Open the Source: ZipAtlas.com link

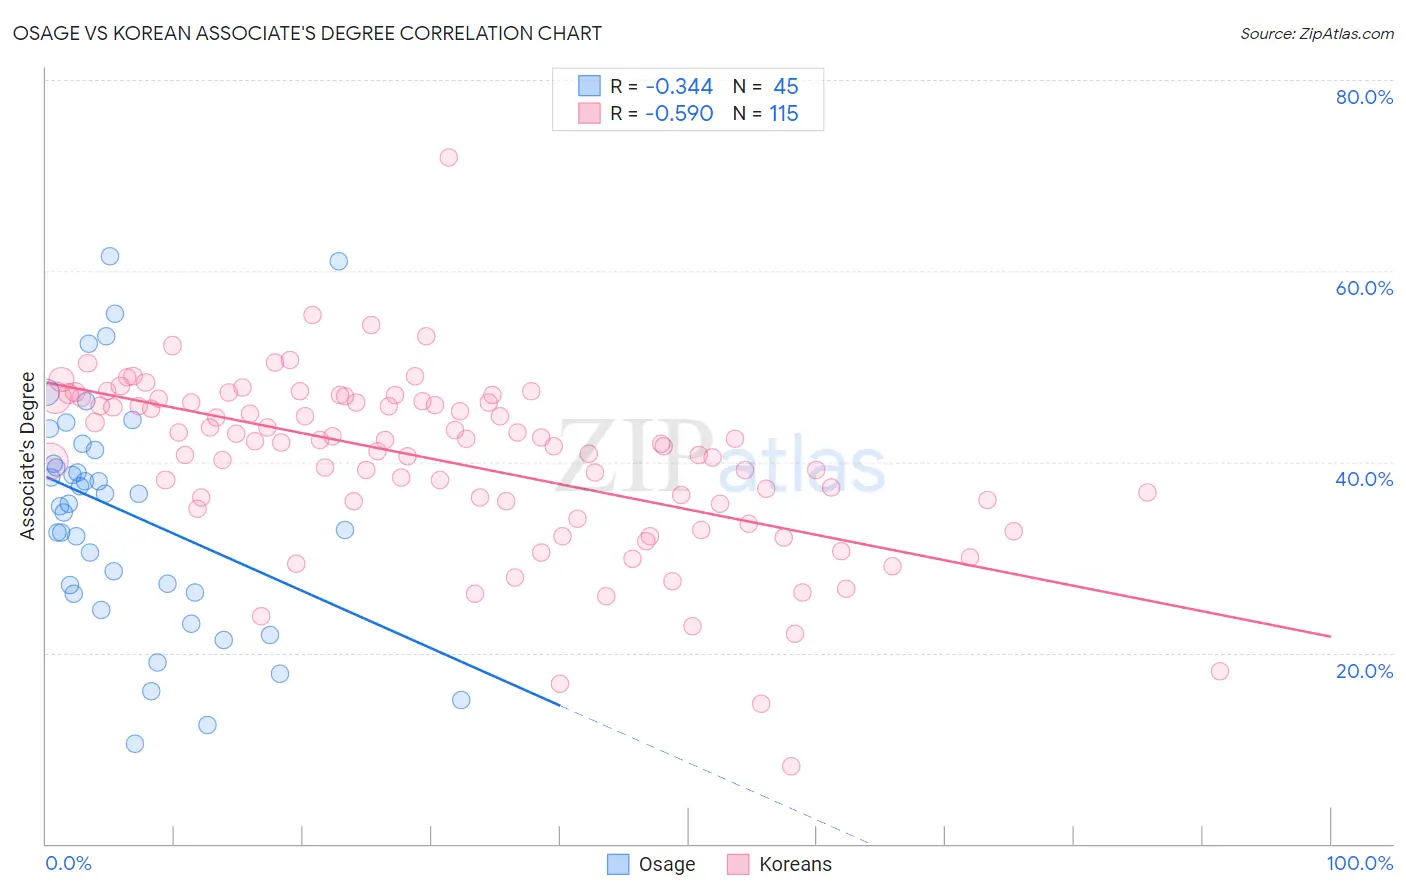coord(1317,33)
